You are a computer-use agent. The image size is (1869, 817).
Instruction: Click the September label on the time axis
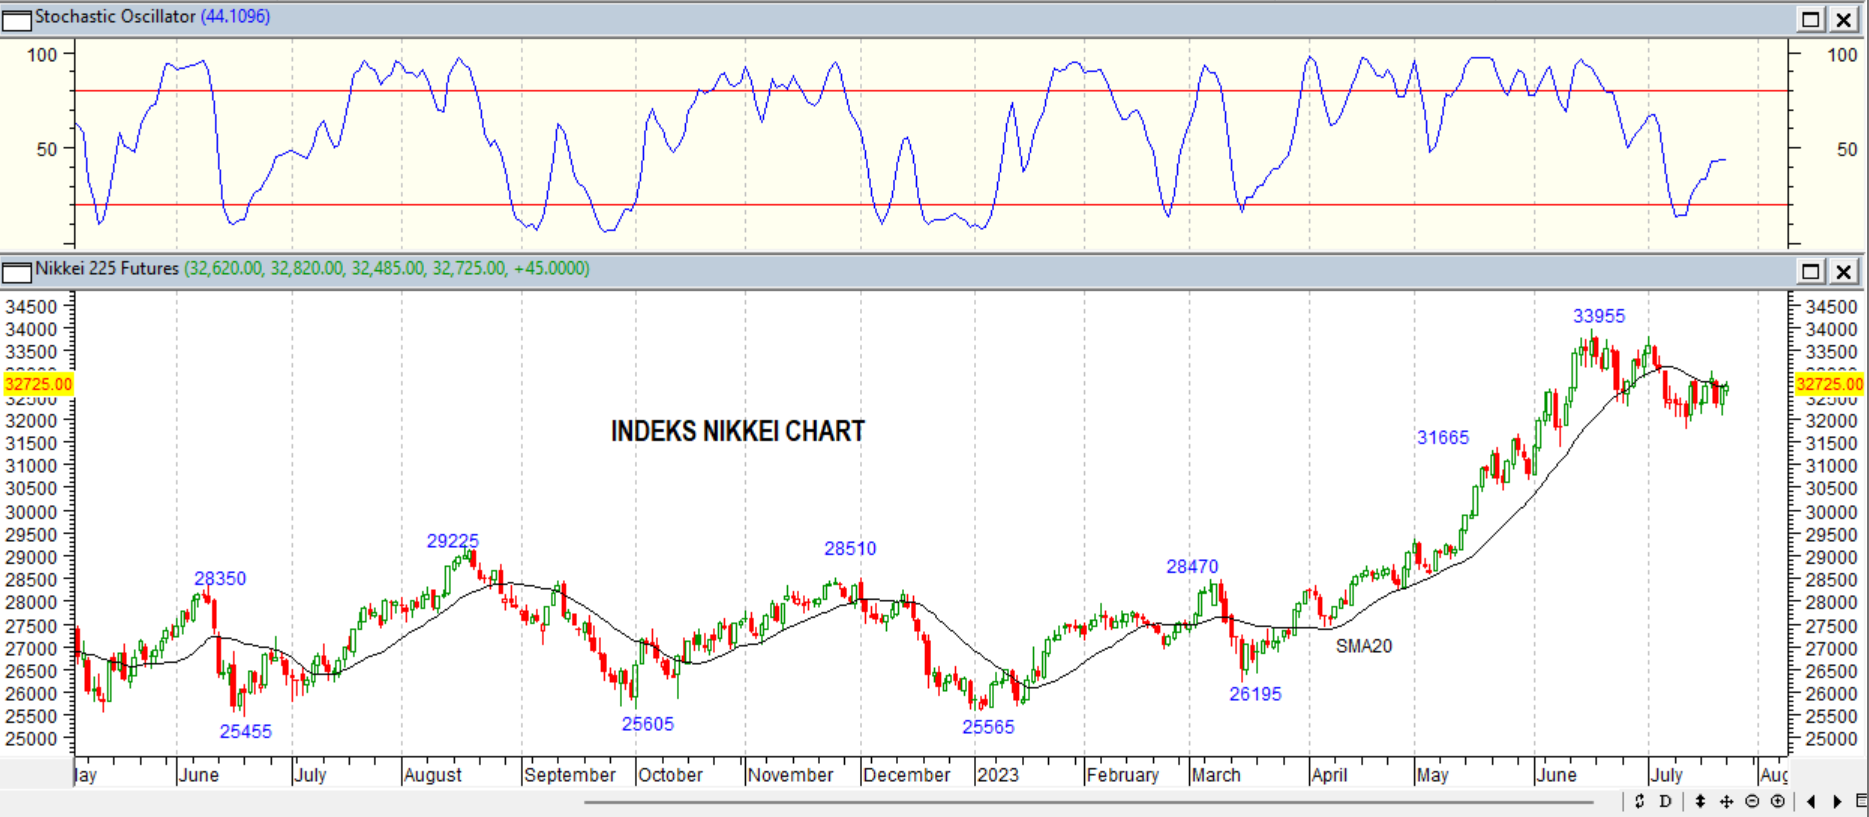tap(570, 775)
